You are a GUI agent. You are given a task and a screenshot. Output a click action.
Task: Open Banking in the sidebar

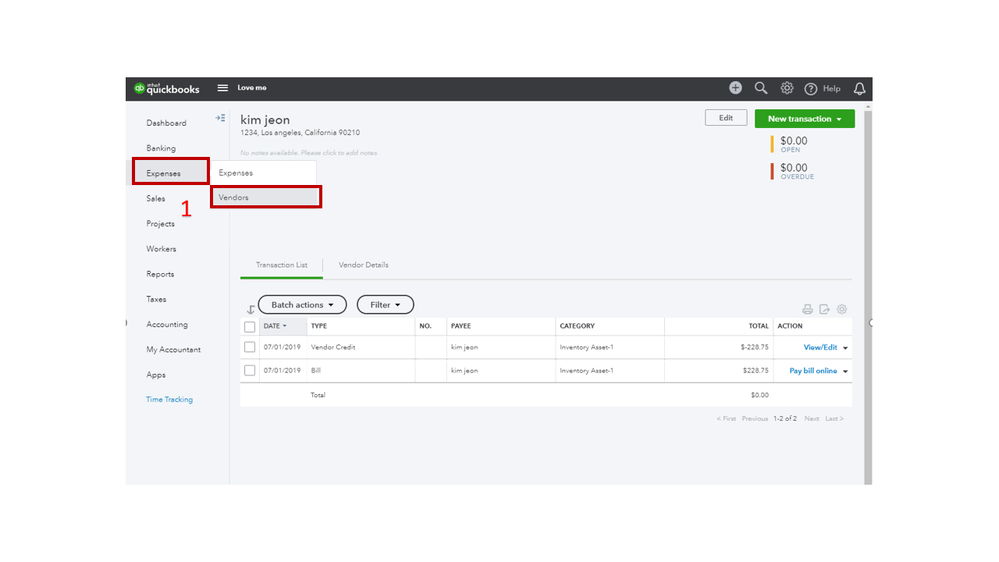coord(161,148)
